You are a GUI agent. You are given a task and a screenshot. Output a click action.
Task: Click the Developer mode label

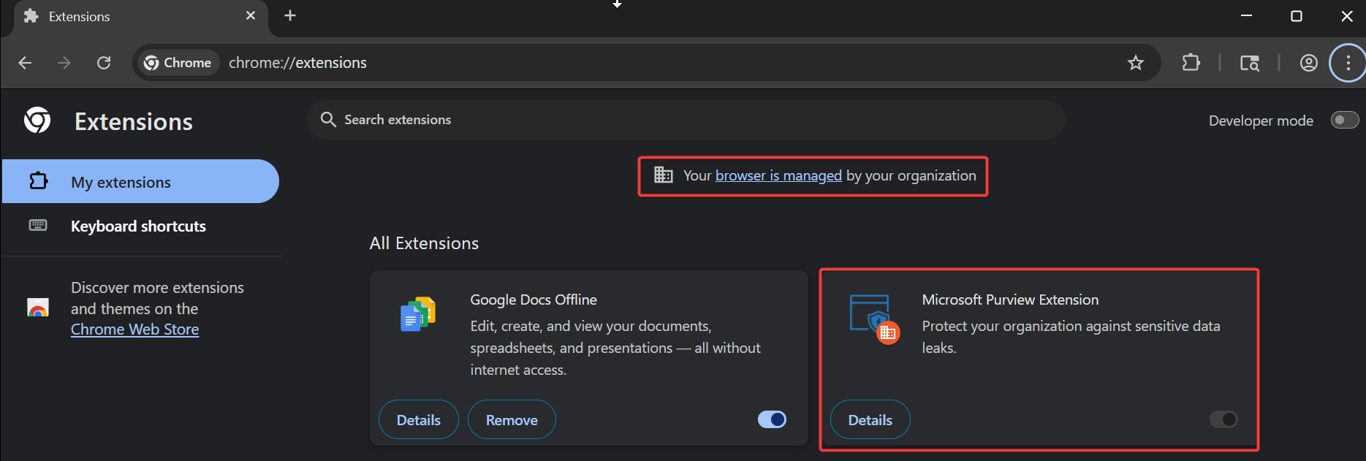tap(1261, 120)
